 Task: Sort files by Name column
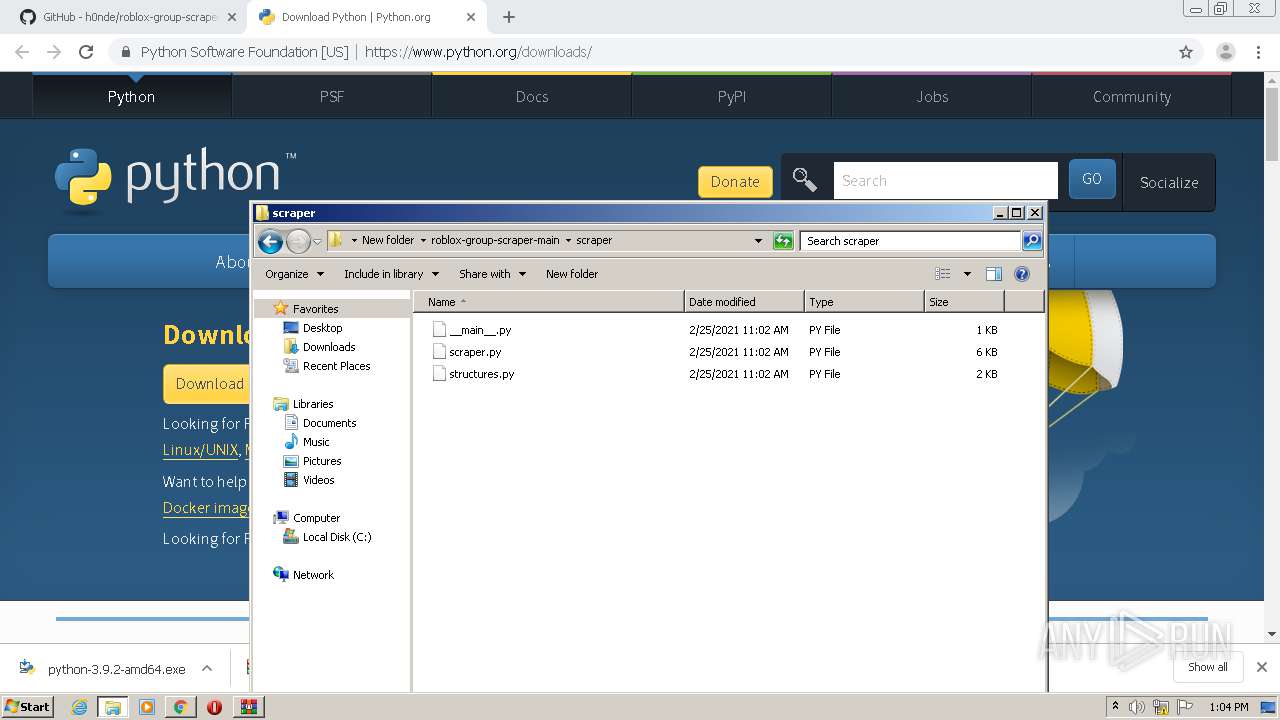(549, 302)
